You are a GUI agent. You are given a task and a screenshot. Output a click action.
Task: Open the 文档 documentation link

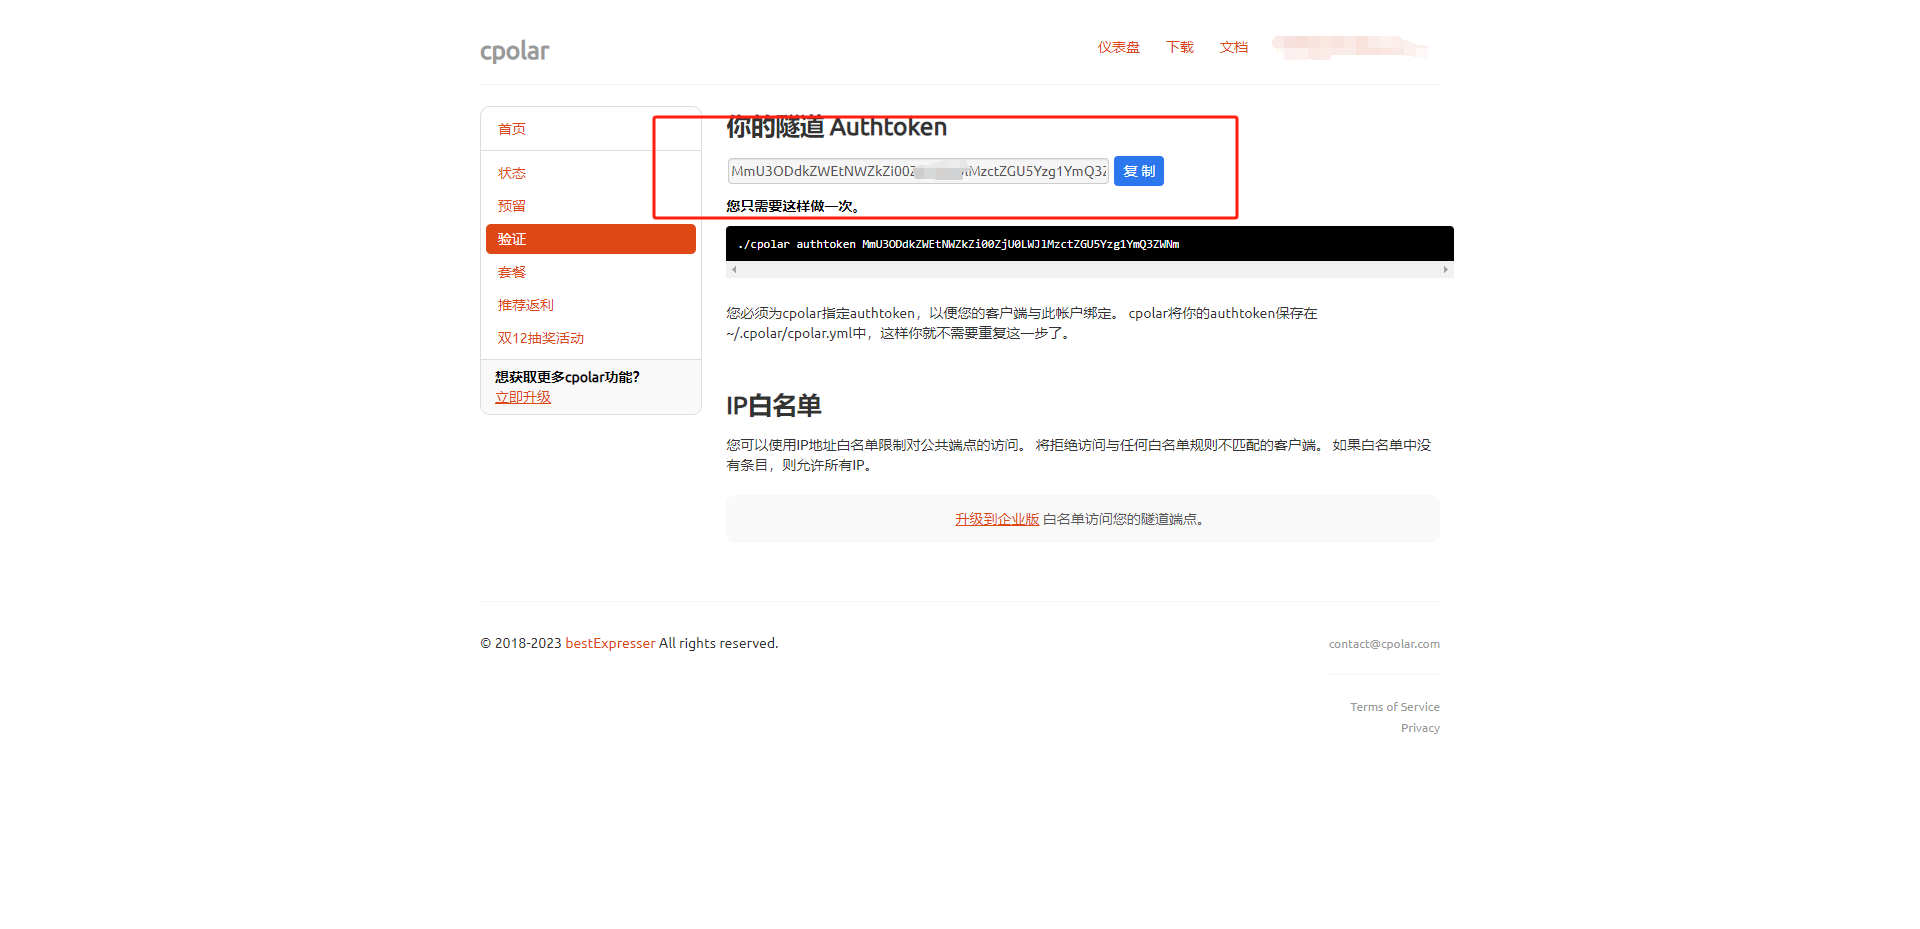(x=1233, y=47)
